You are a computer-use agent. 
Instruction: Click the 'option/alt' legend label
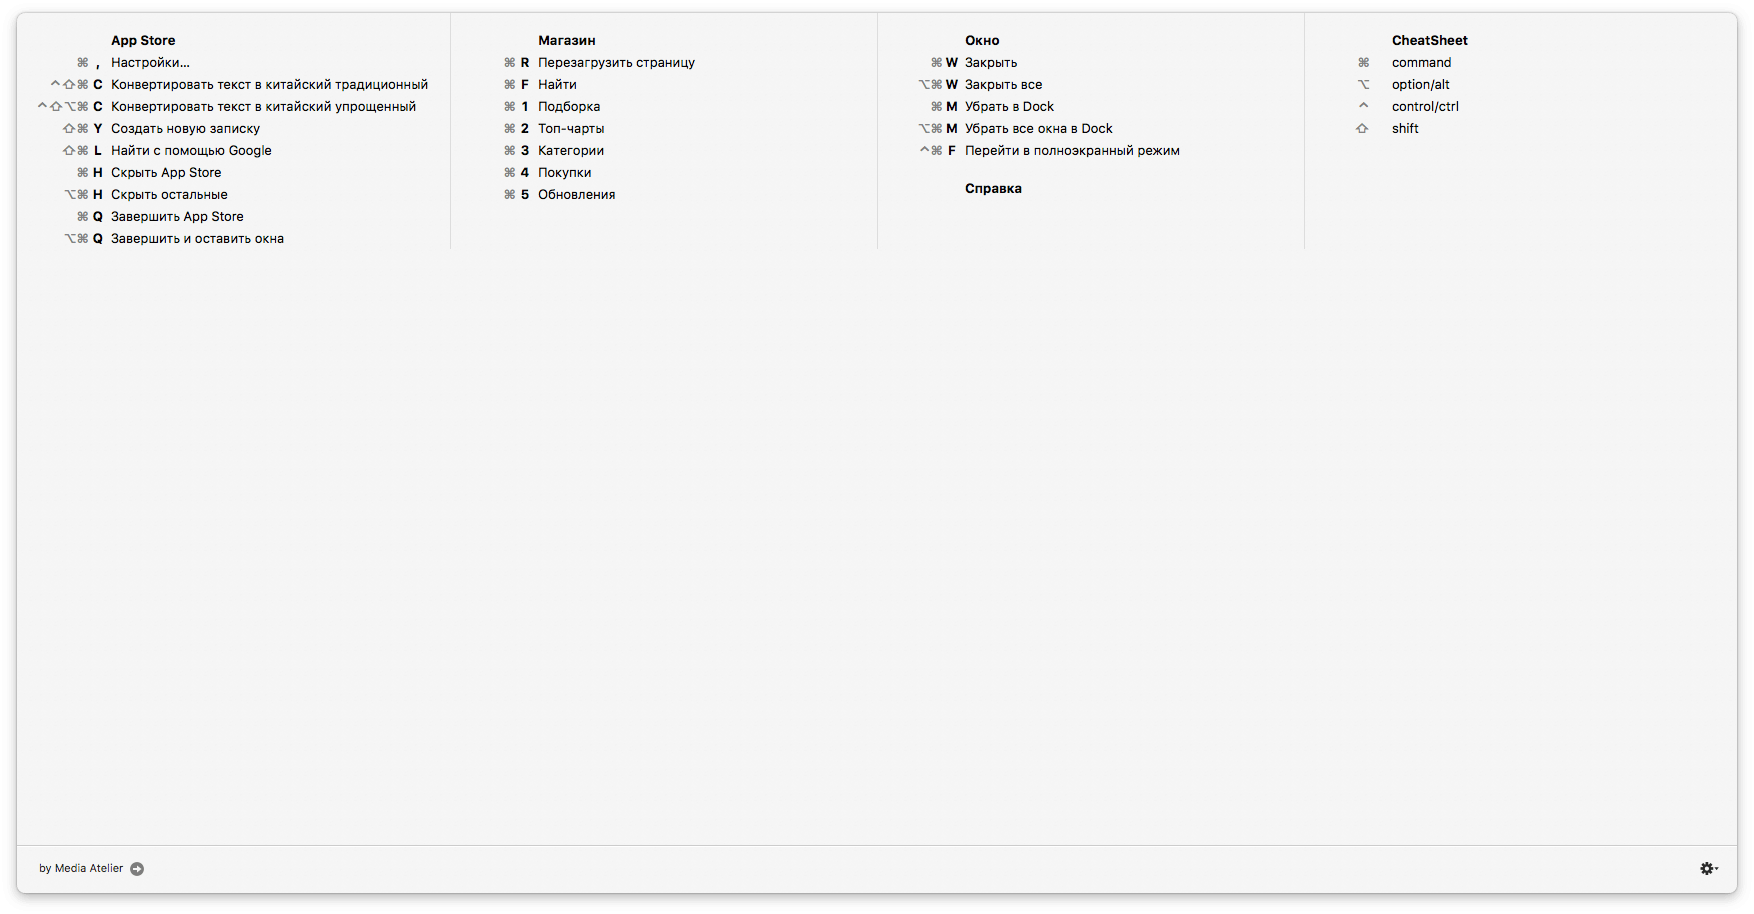click(1420, 84)
